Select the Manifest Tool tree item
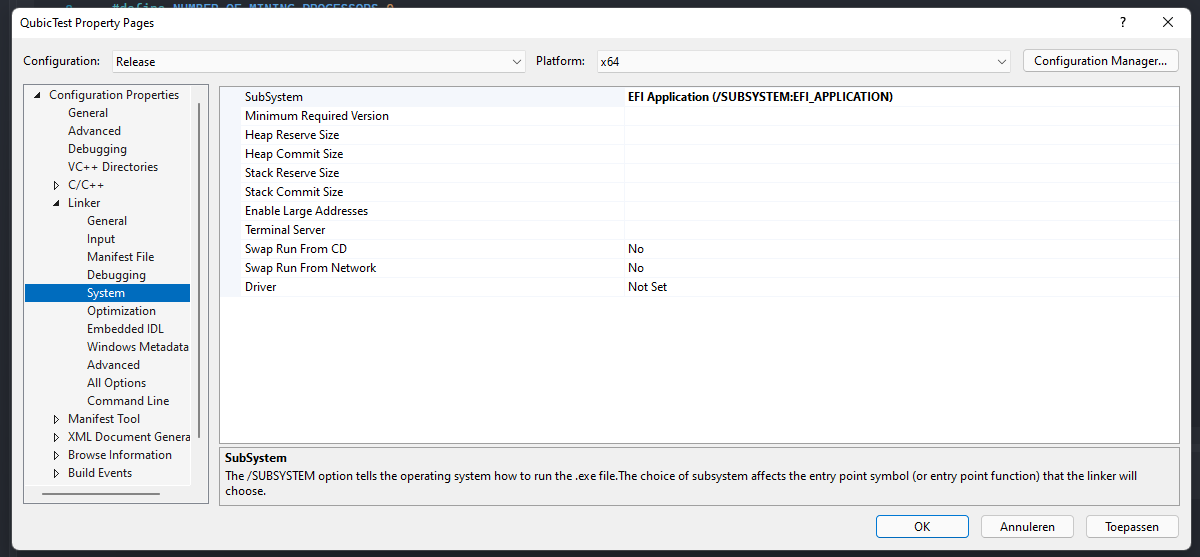Screen dimensions: 1200x557 coord(104,419)
